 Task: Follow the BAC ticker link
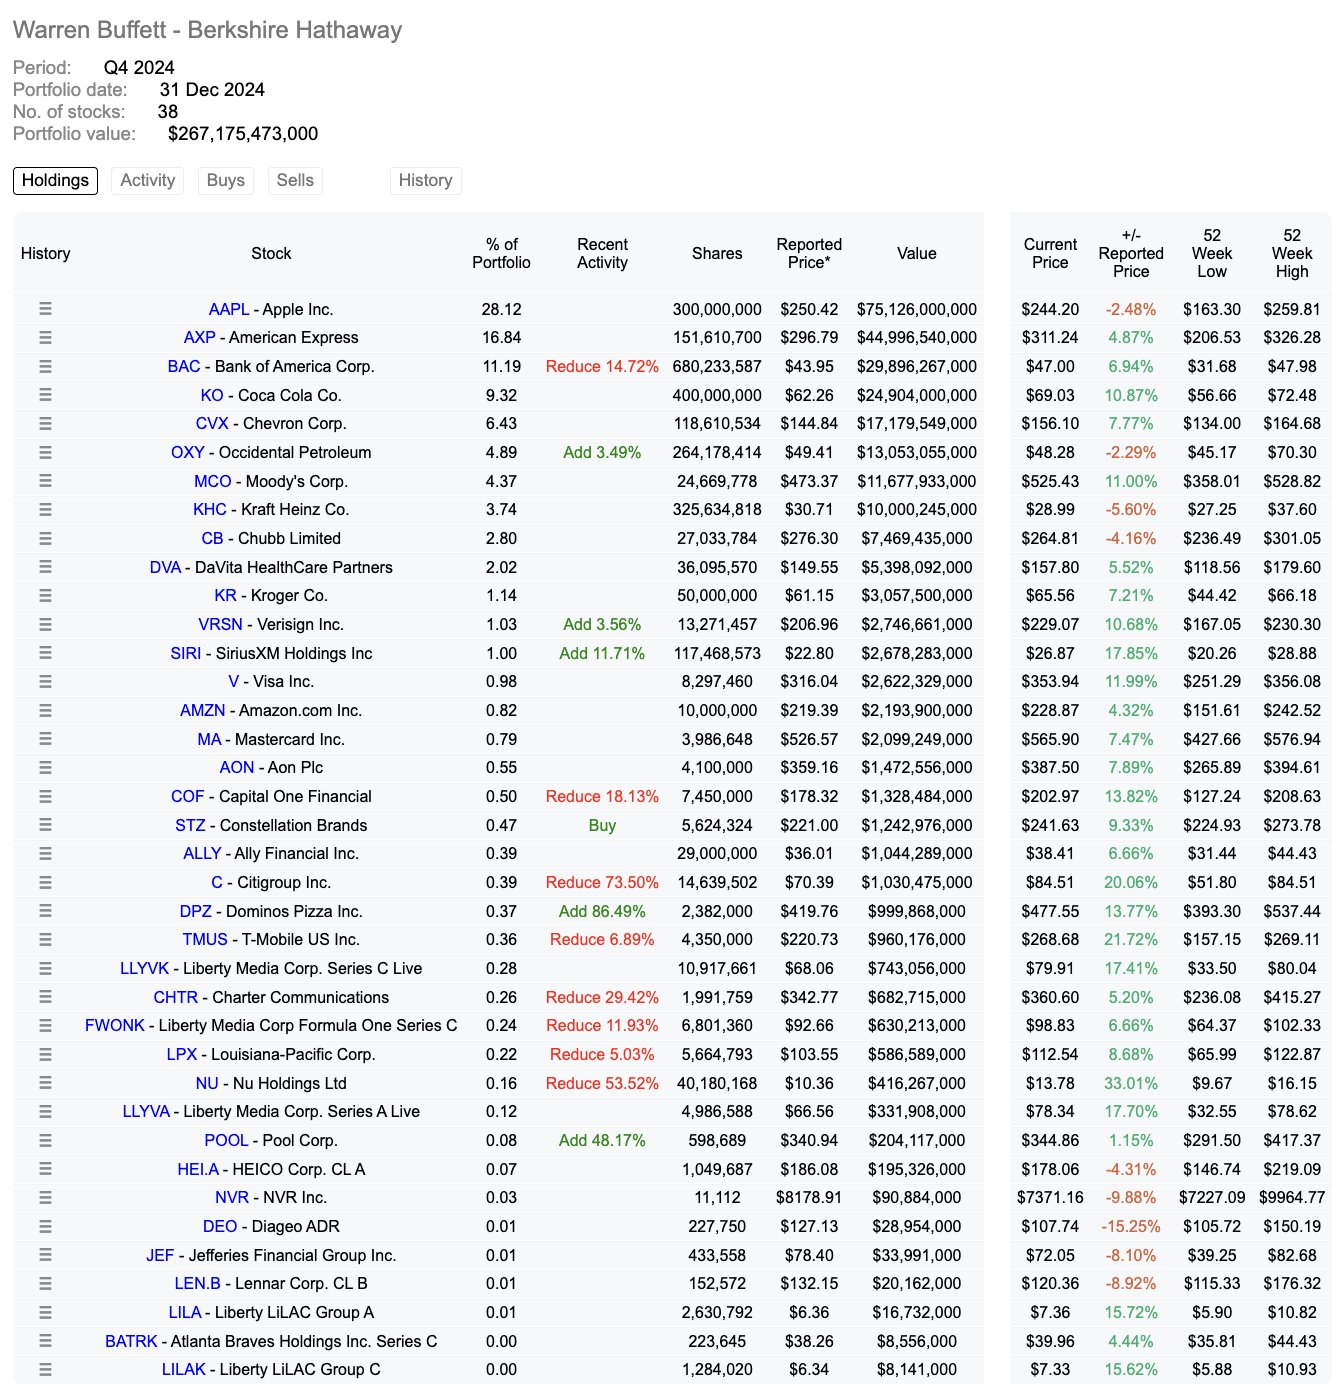pyautogui.click(x=184, y=367)
